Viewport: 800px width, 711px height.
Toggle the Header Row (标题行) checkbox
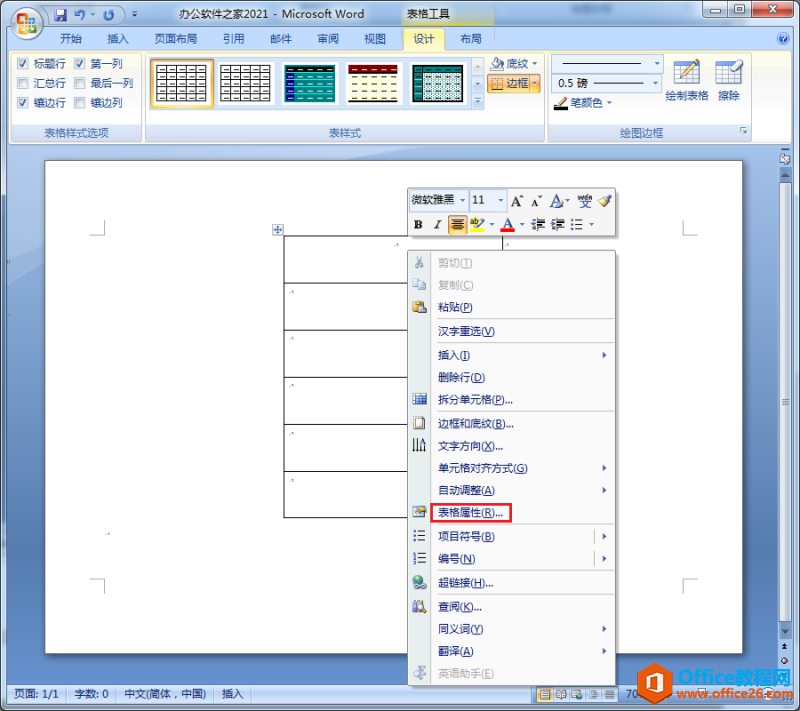pyautogui.click(x=22, y=64)
